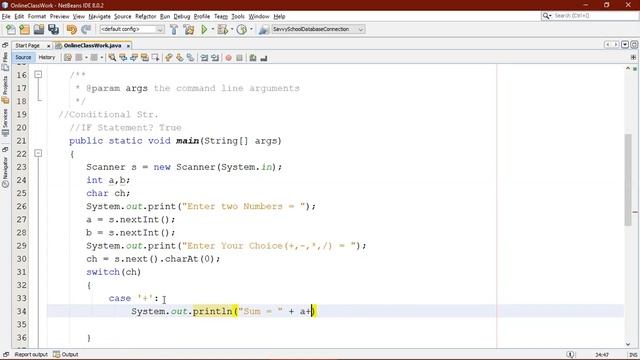The height and width of the screenshot is (360, 640).
Task: Click the Next Bookmark icon
Action: click(180, 58)
